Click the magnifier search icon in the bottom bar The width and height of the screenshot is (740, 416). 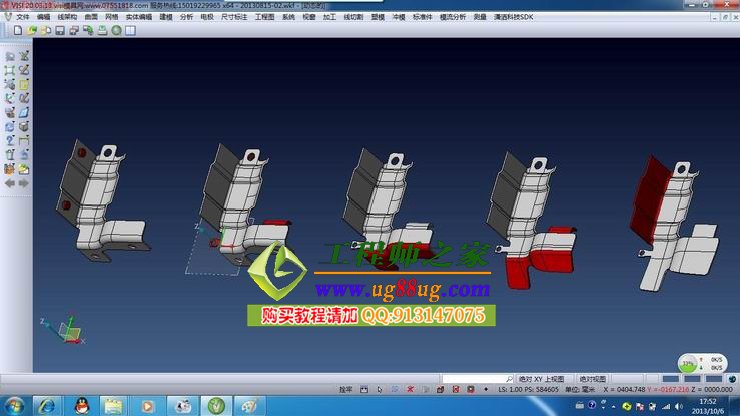pyautogui.click(x=509, y=379)
